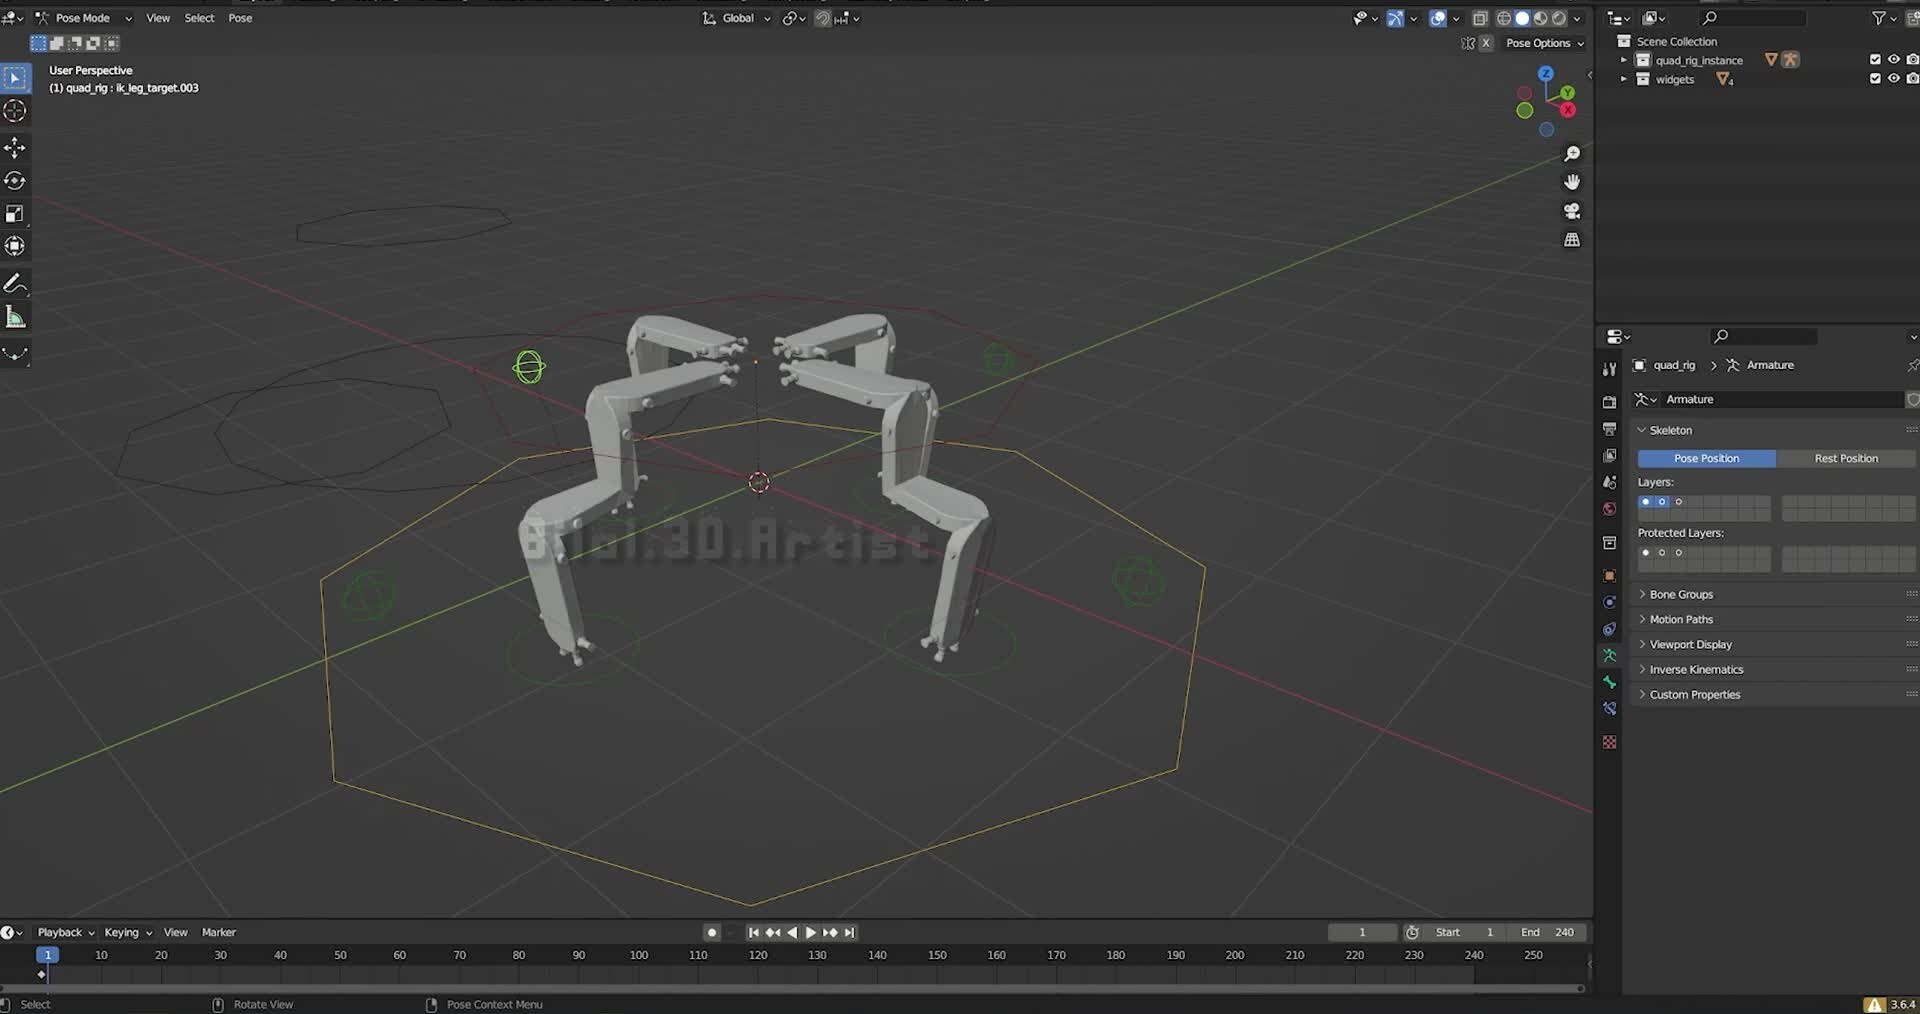Image resolution: width=1920 pixels, height=1014 pixels.
Task: Open the Bone Constraint properties tab
Action: pyautogui.click(x=1610, y=708)
